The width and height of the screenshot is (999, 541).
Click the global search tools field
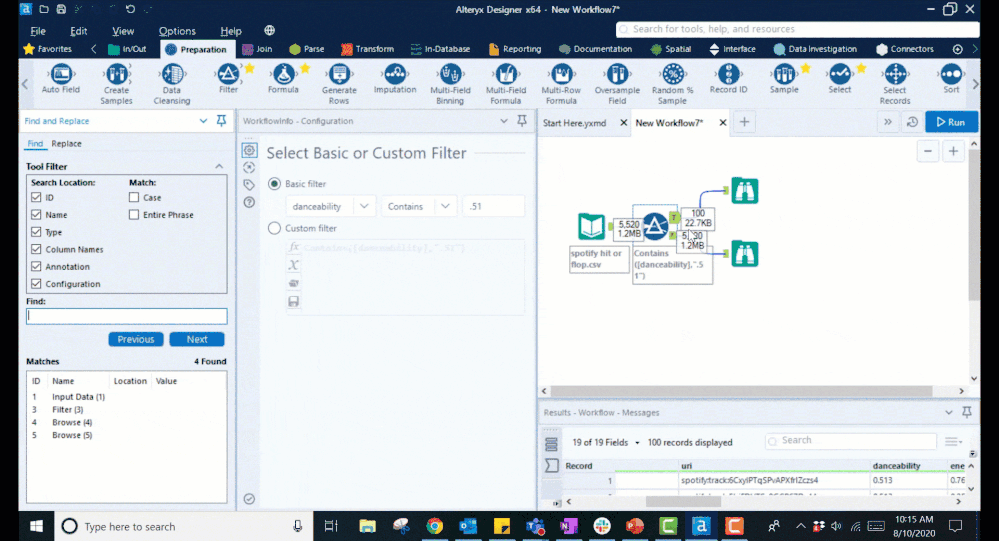click(x=797, y=29)
